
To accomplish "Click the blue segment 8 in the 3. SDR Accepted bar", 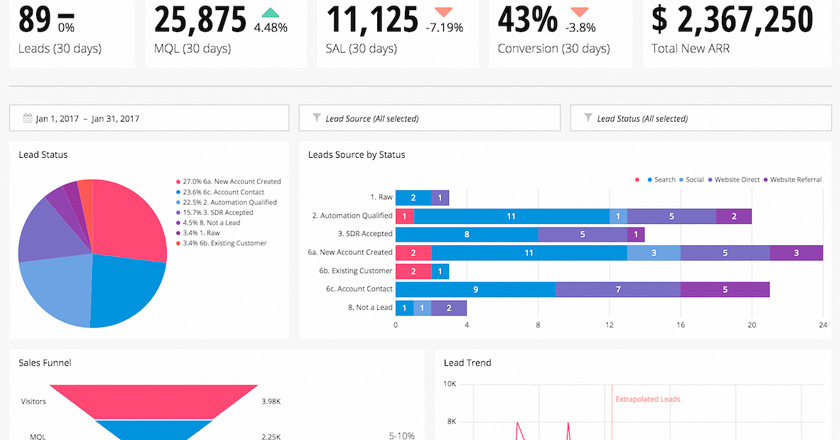I will click(467, 234).
